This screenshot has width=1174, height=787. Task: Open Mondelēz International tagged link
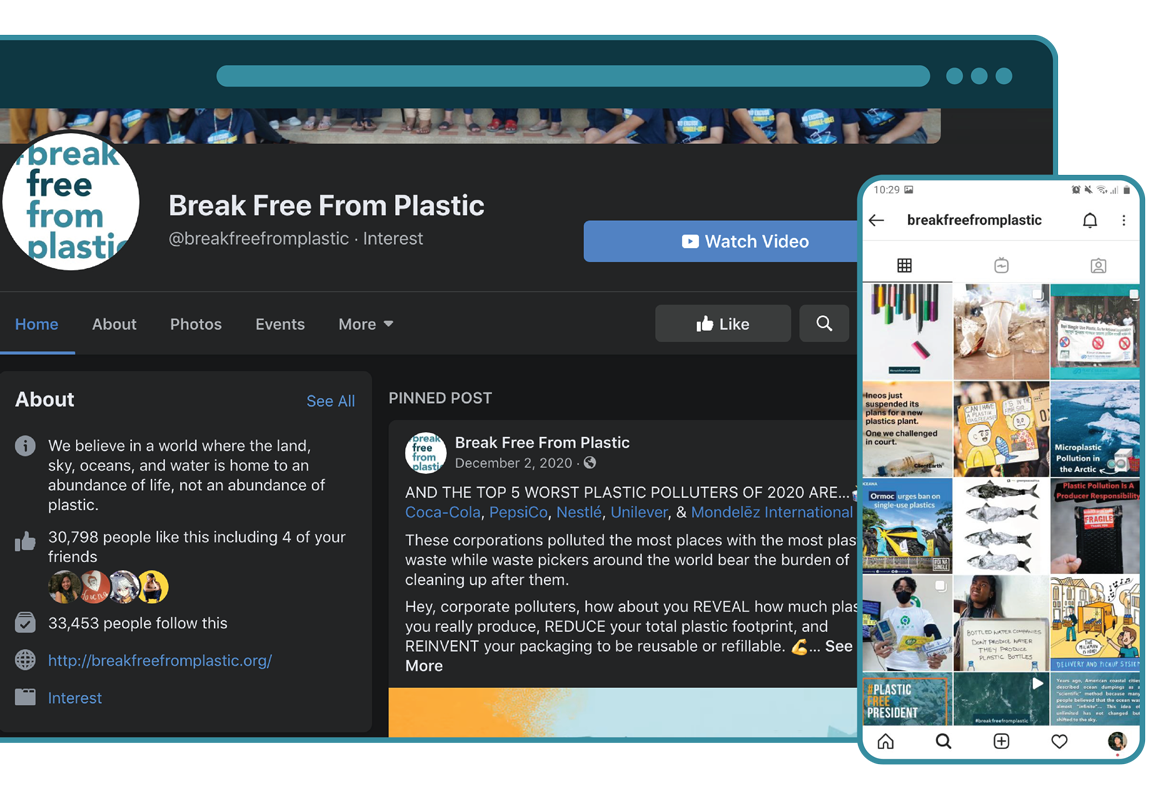pyautogui.click(x=772, y=512)
